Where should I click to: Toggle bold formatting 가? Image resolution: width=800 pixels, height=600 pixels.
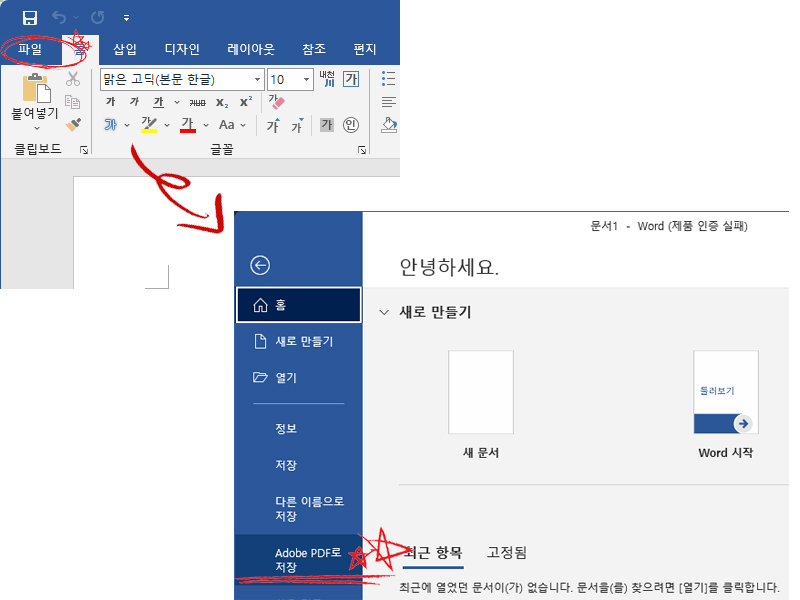pyautogui.click(x=110, y=102)
